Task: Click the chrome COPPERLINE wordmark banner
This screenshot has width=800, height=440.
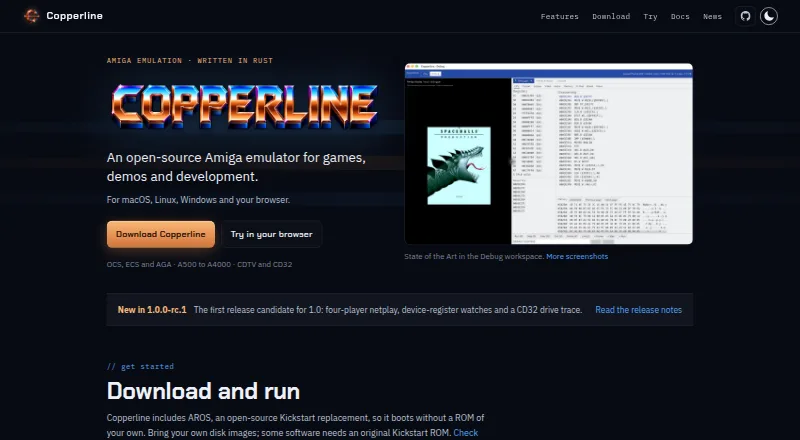Action: (244, 106)
